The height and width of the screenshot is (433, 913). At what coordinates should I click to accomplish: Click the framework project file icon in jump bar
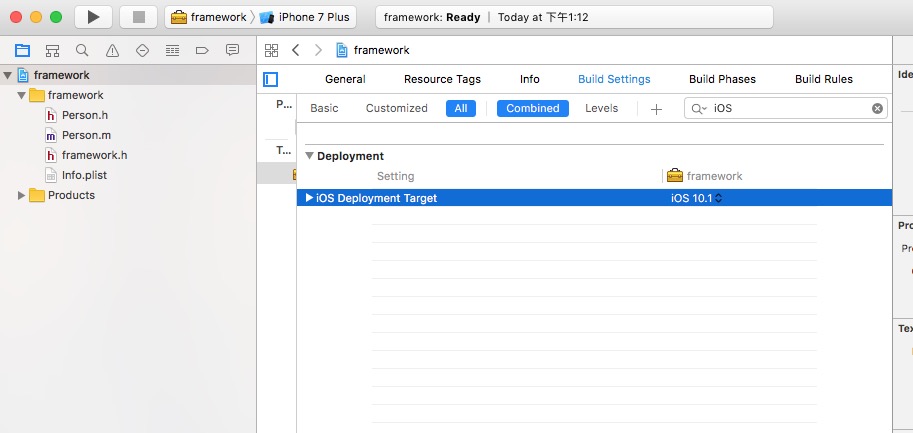[x=342, y=50]
